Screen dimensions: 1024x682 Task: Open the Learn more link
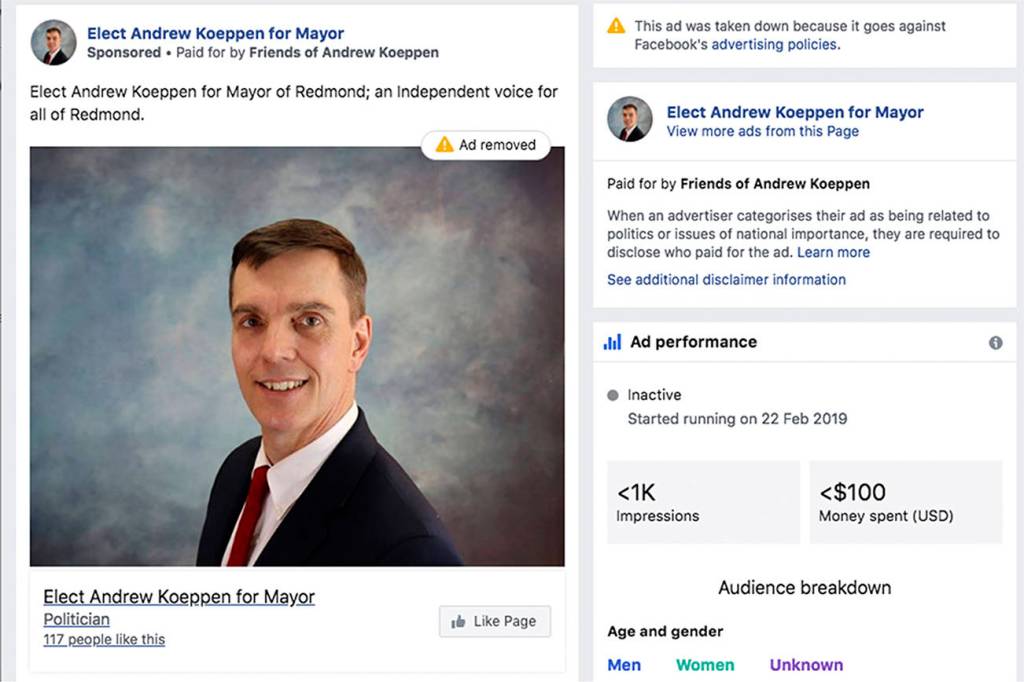833,253
